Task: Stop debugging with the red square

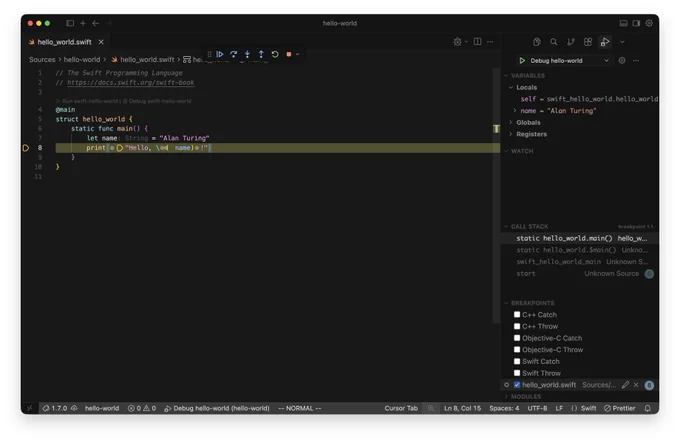Action: click(x=289, y=54)
